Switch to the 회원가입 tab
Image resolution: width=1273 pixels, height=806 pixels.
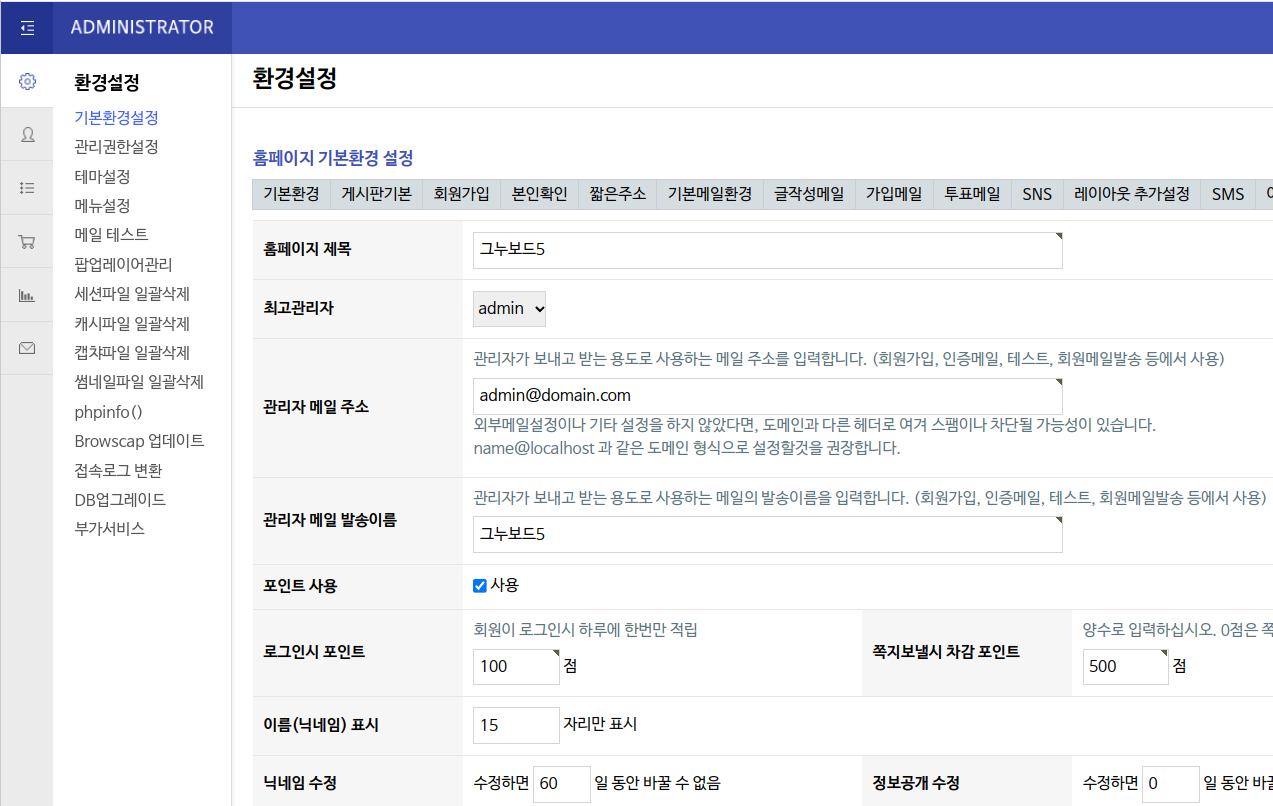point(461,194)
